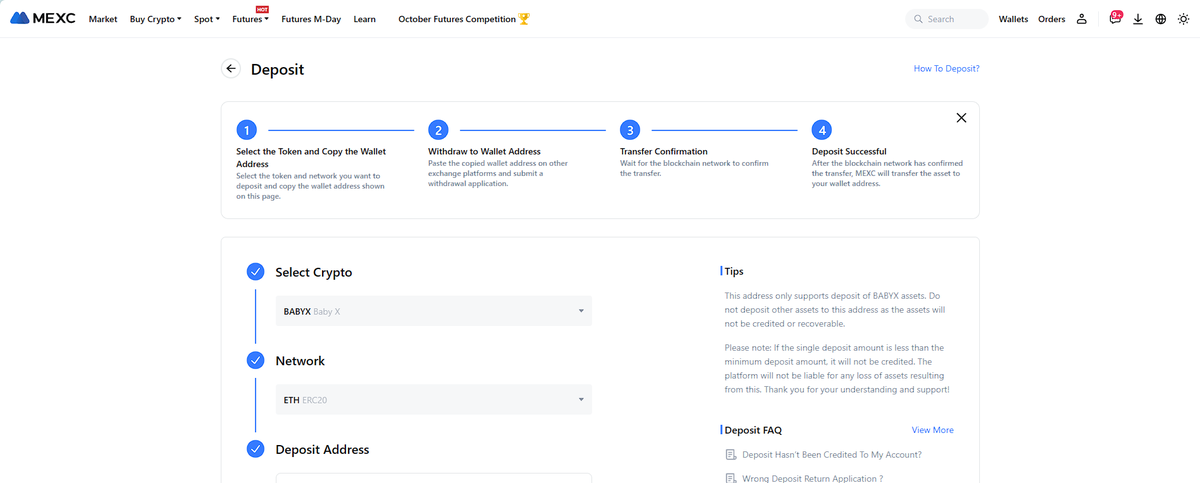Go back using the Deposit back arrow
The width and height of the screenshot is (1200, 483).
(x=231, y=69)
